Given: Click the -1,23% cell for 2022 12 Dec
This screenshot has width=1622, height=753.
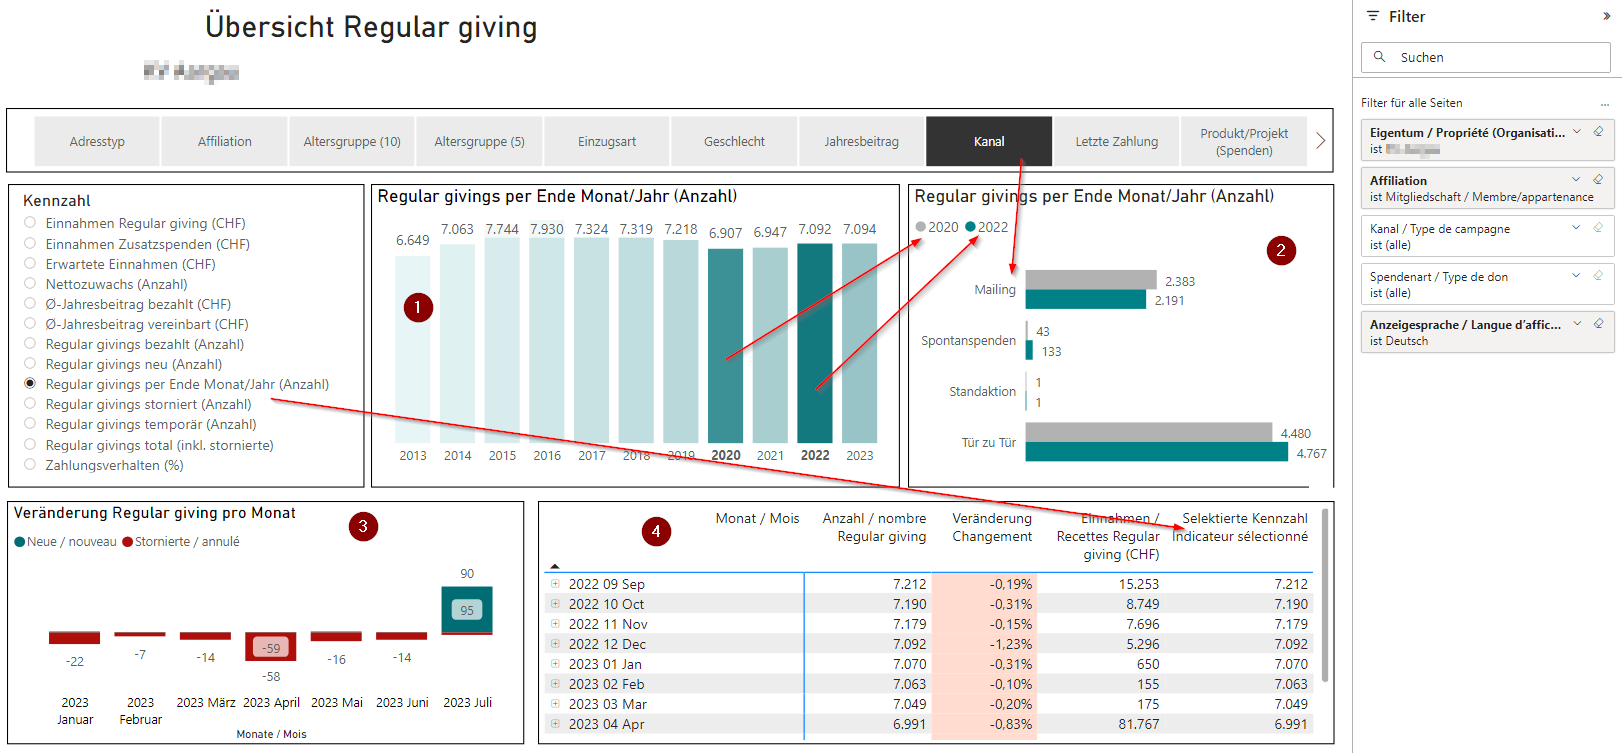Looking at the screenshot, I should click(x=983, y=644).
